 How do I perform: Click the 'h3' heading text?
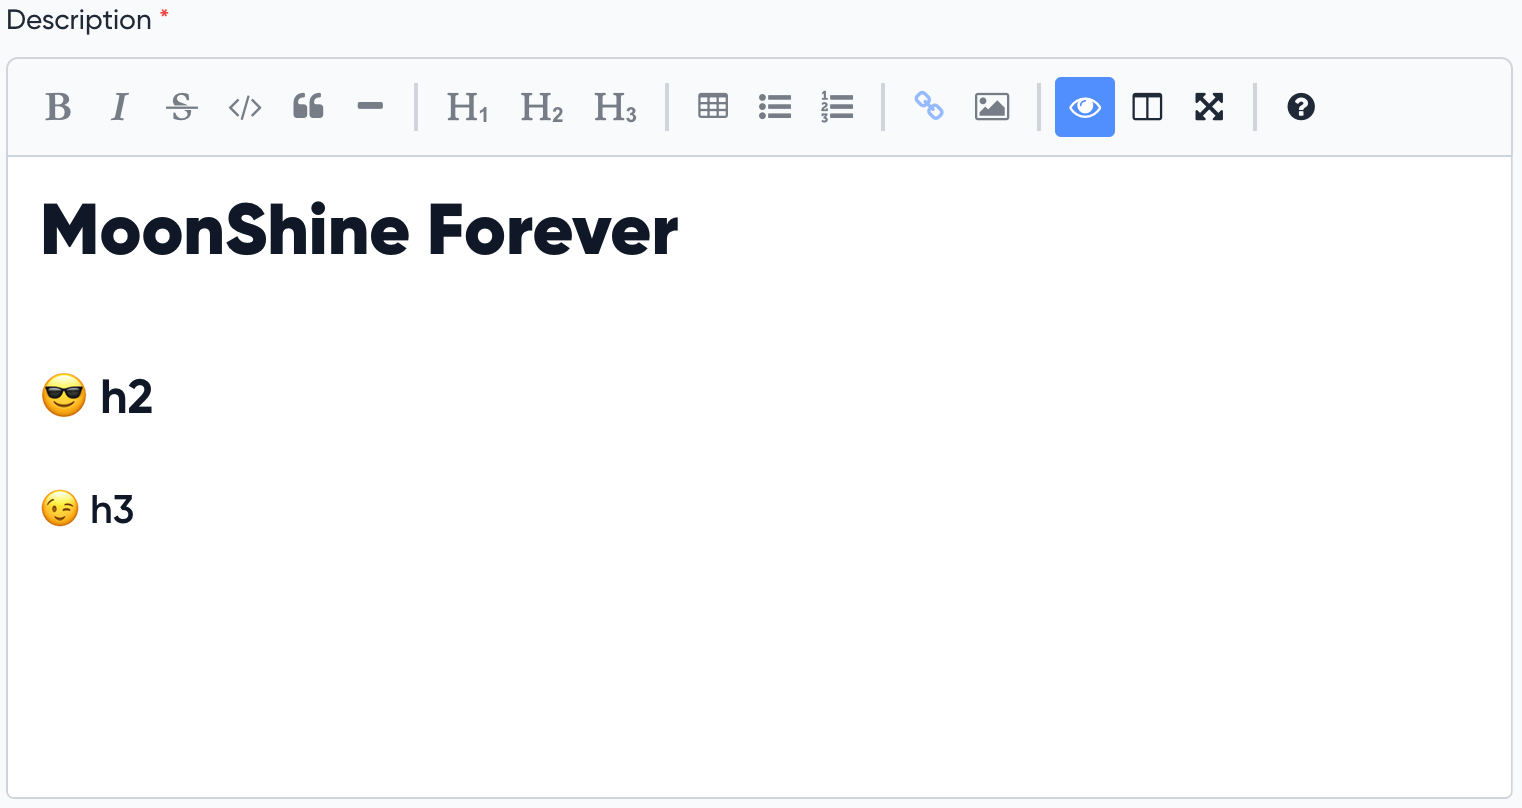pyautogui.click(x=112, y=509)
